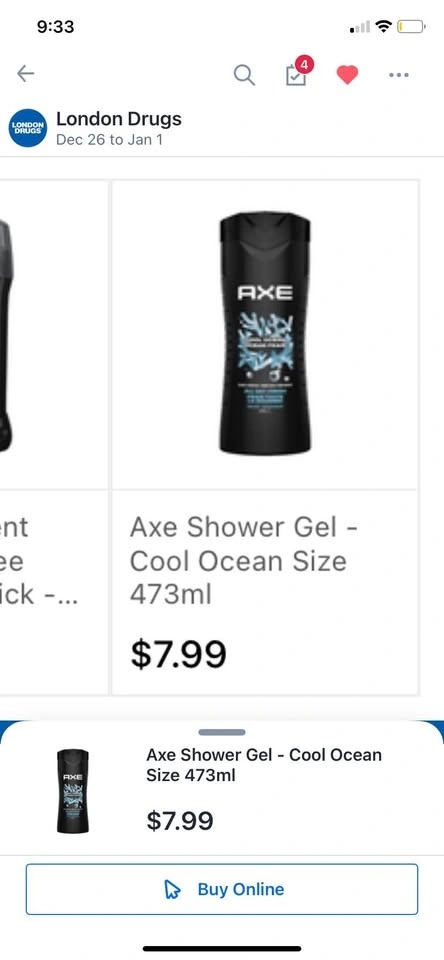Tap the back arrow icon
The height and width of the screenshot is (960, 444).
[x=25, y=74]
